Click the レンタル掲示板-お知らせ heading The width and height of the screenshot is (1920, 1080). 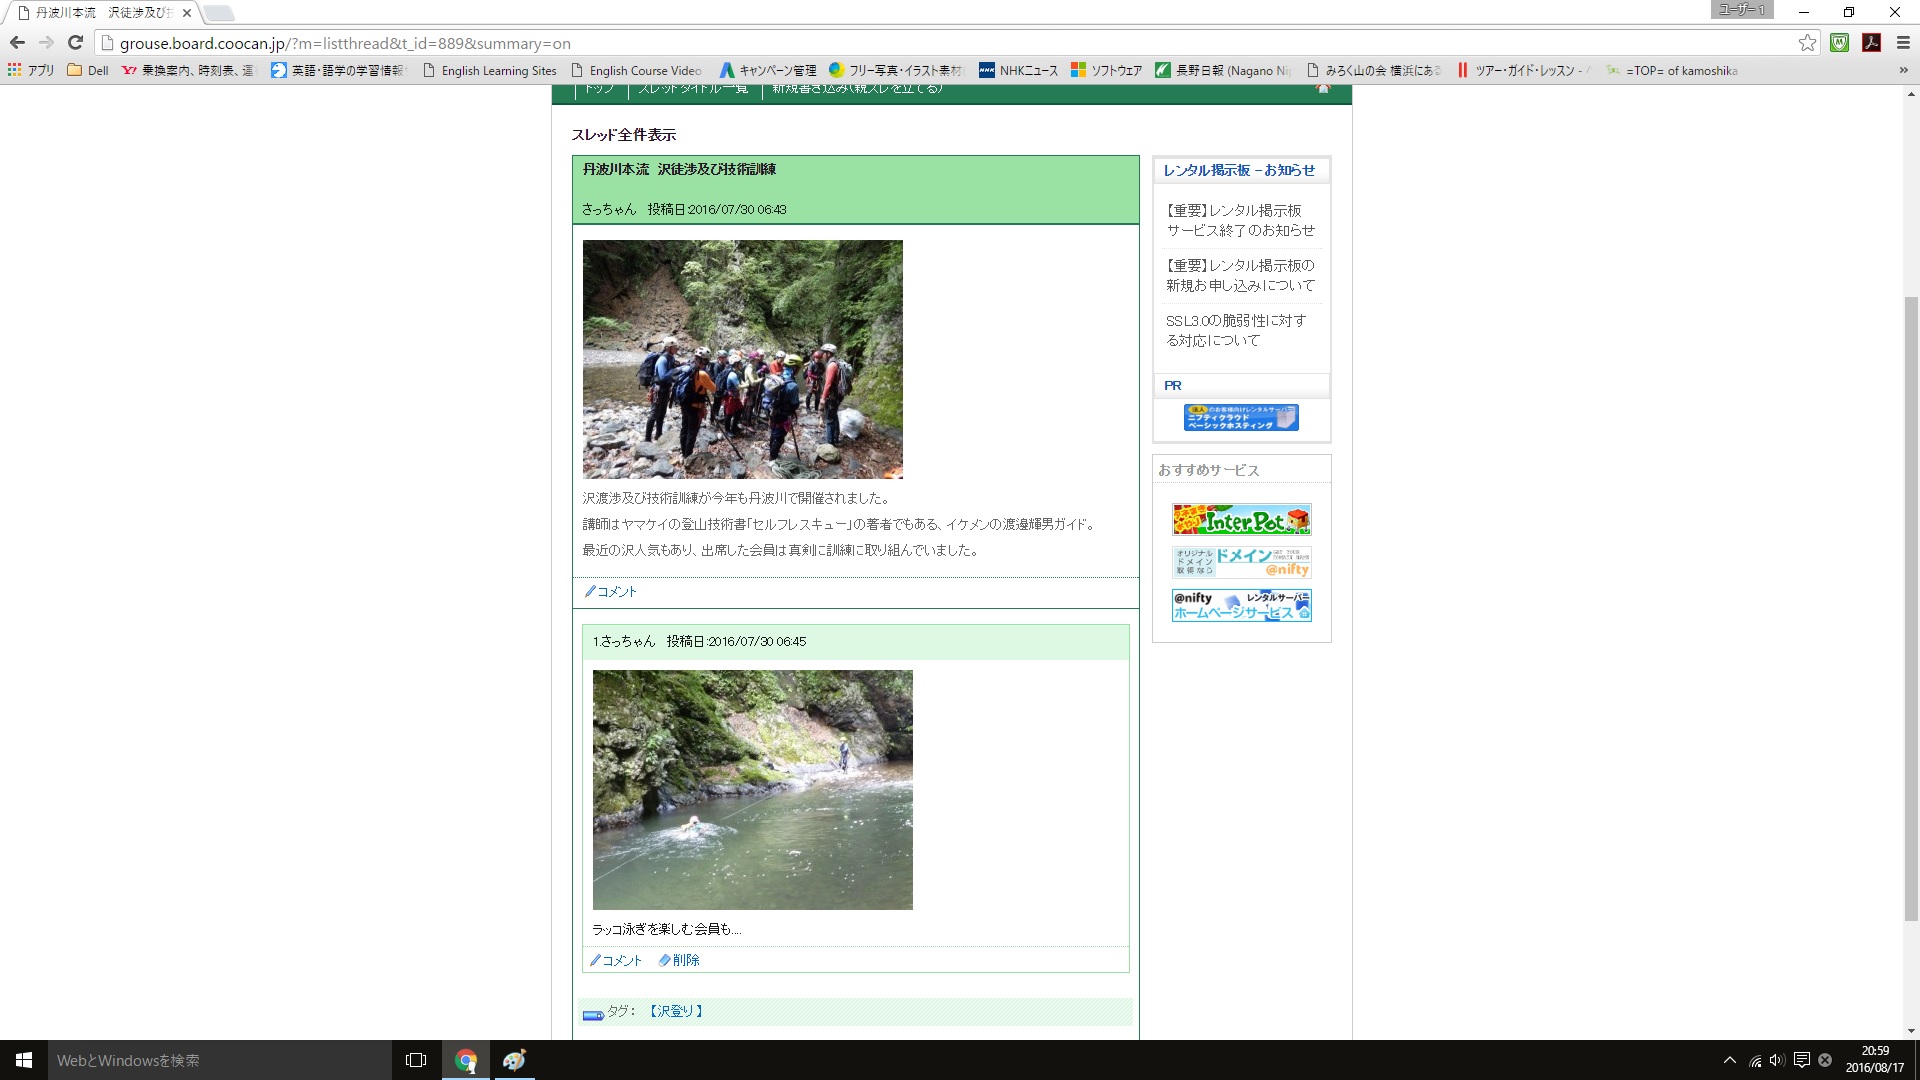click(x=1239, y=170)
